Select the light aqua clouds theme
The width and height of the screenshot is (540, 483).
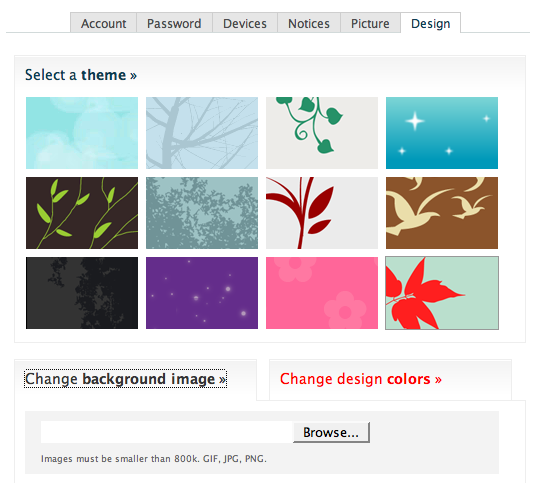coord(82,133)
